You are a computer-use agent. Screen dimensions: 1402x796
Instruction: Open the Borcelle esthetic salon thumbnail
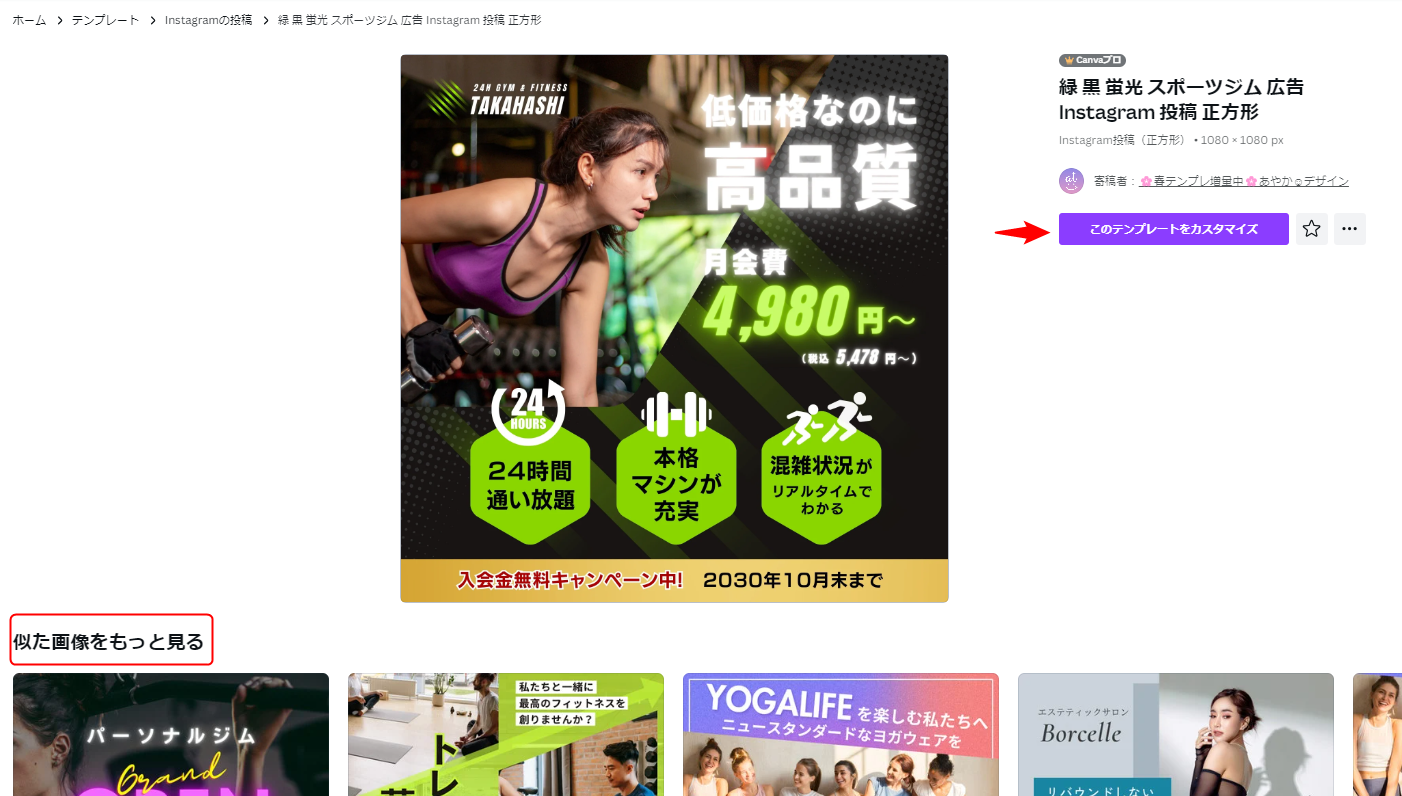coord(1175,735)
